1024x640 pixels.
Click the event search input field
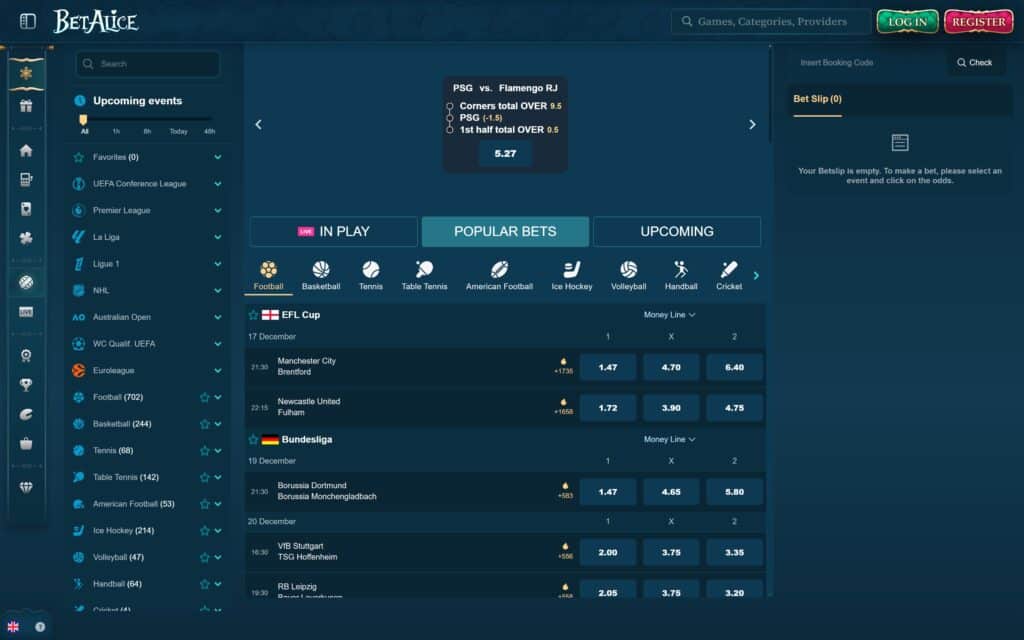(147, 63)
